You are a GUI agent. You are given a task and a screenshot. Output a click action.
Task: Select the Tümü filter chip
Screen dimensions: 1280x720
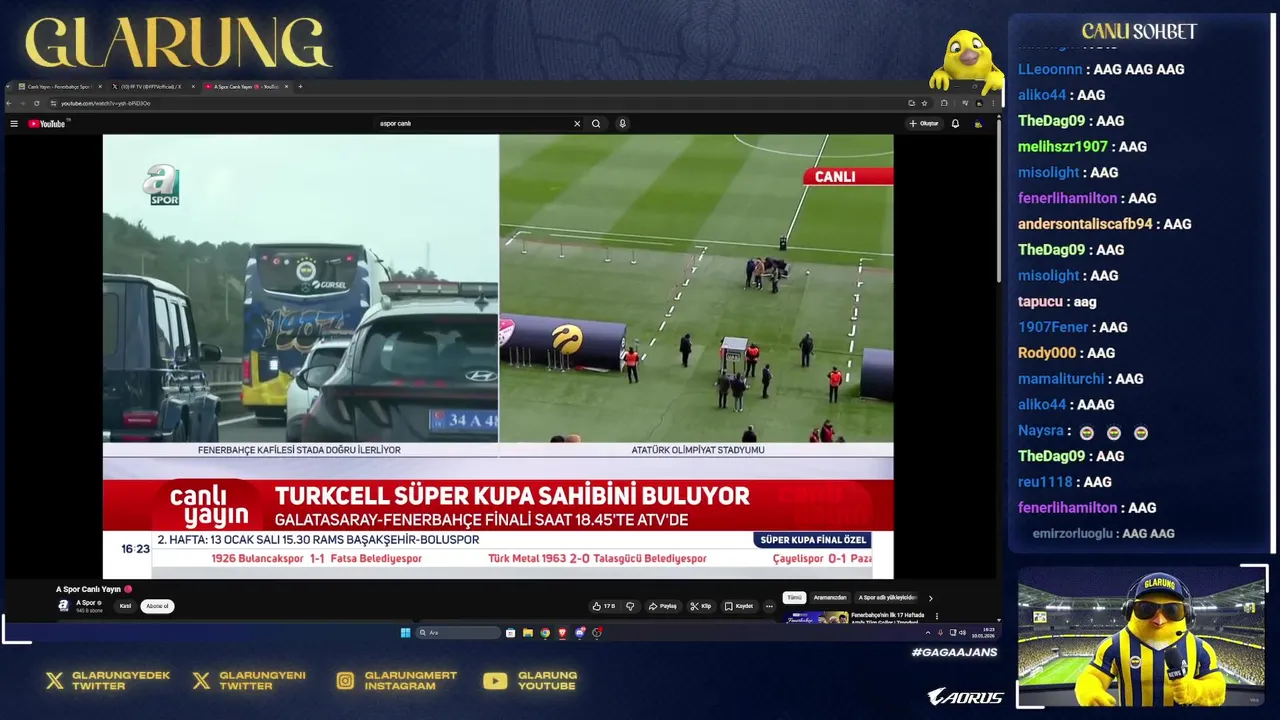tap(794, 598)
